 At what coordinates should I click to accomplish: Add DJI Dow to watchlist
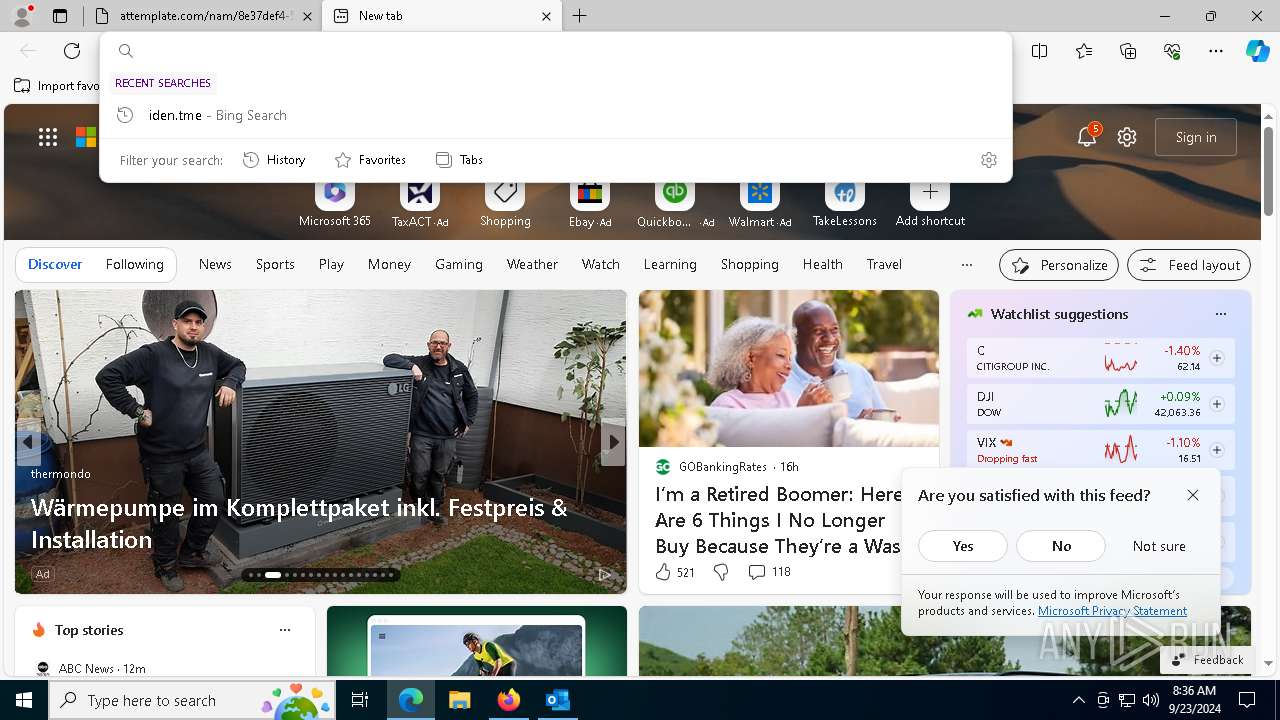click(1216, 404)
